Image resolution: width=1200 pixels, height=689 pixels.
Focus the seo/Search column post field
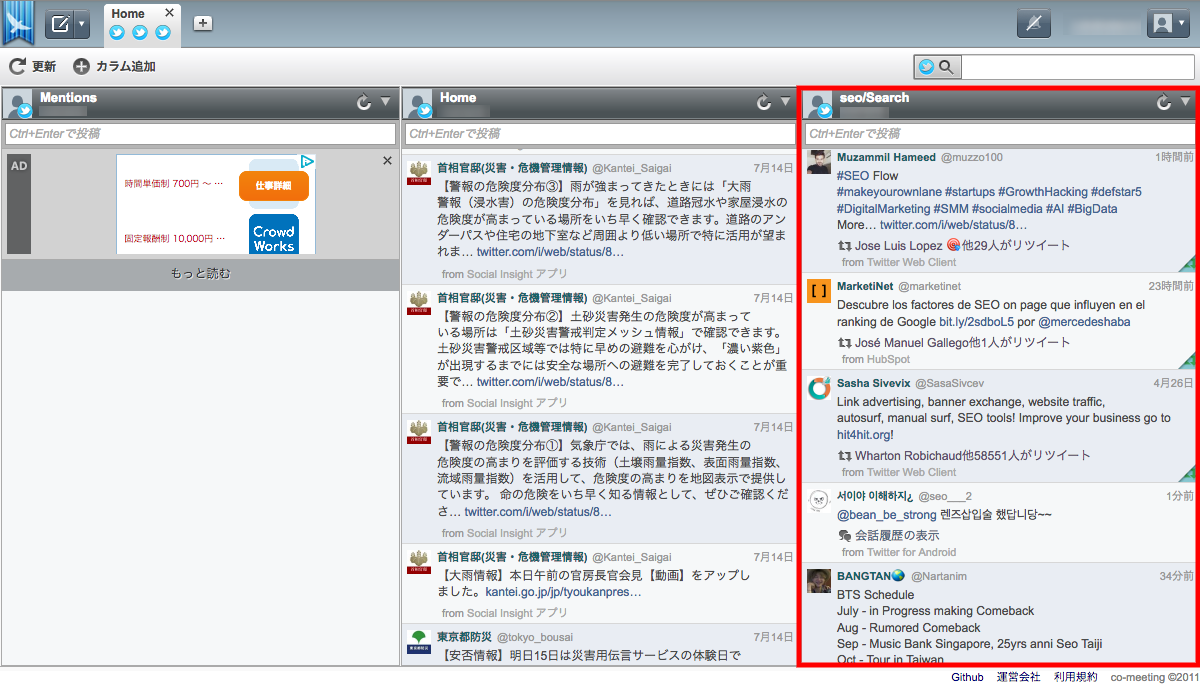(1000, 133)
